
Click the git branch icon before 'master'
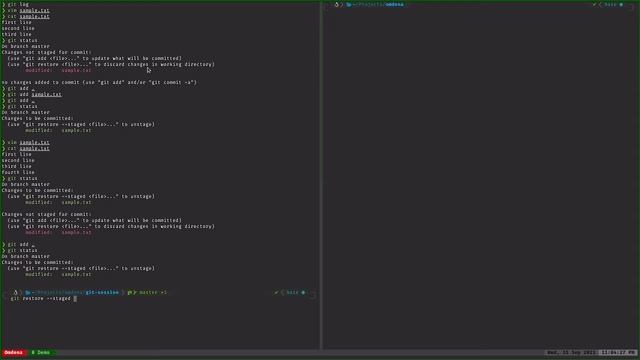(x=130, y=292)
